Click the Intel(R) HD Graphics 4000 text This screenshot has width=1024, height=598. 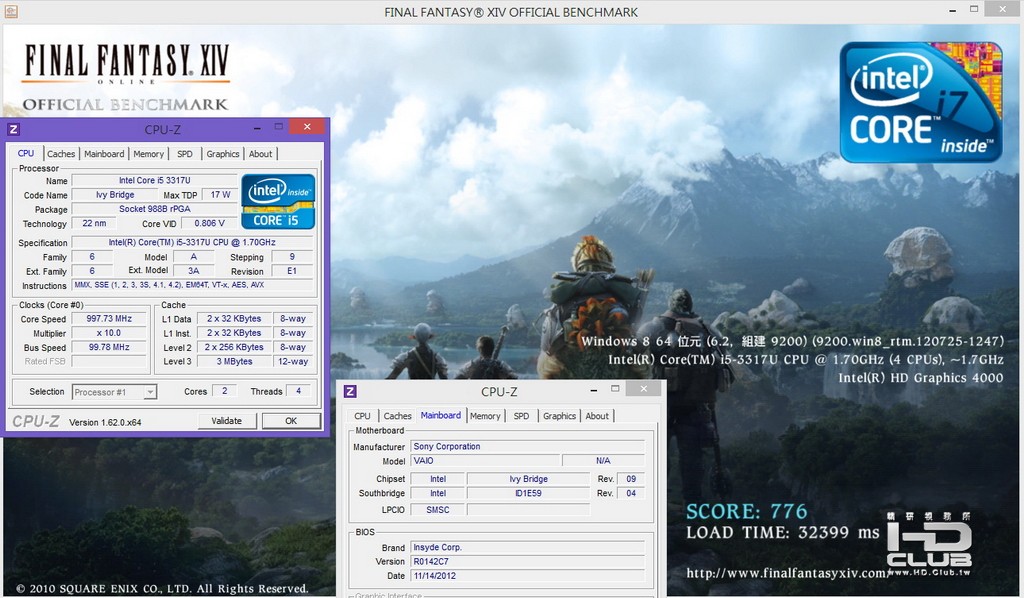(921, 378)
